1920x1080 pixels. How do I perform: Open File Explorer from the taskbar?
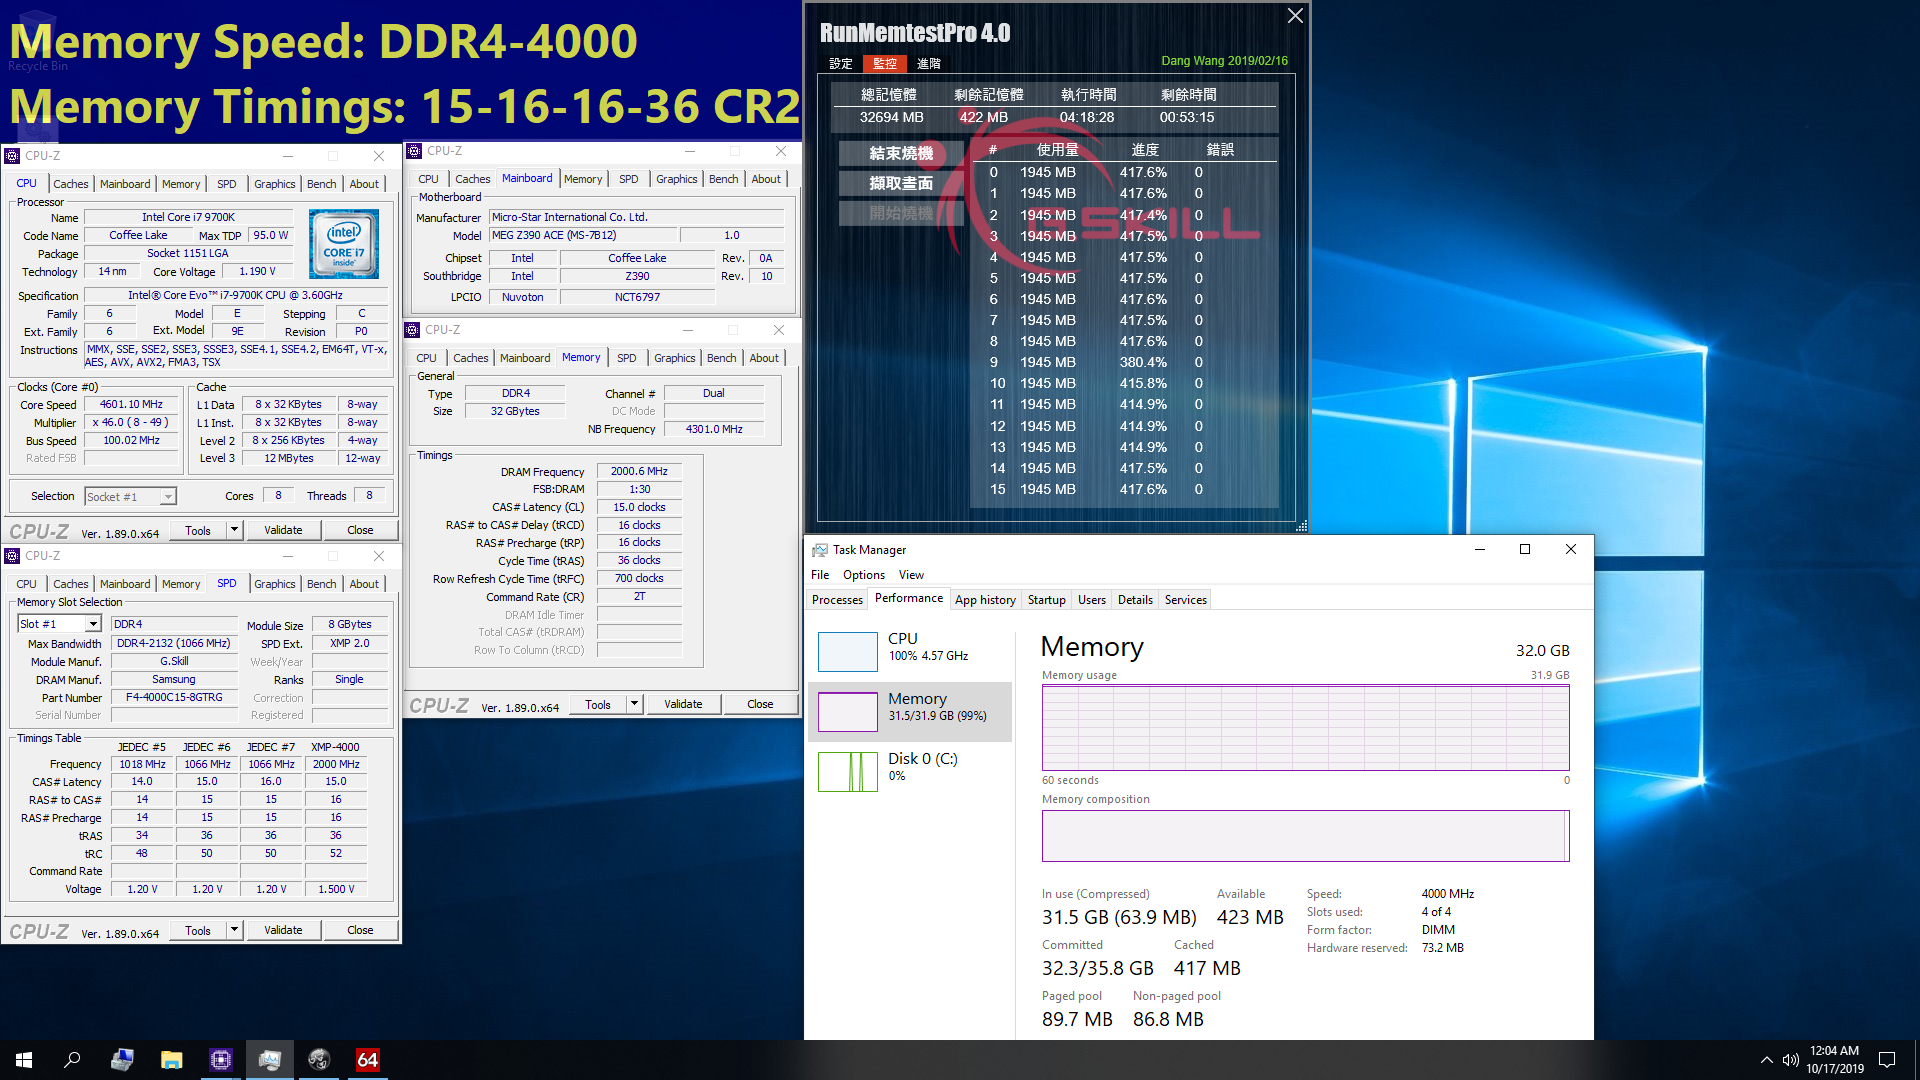coord(171,1059)
